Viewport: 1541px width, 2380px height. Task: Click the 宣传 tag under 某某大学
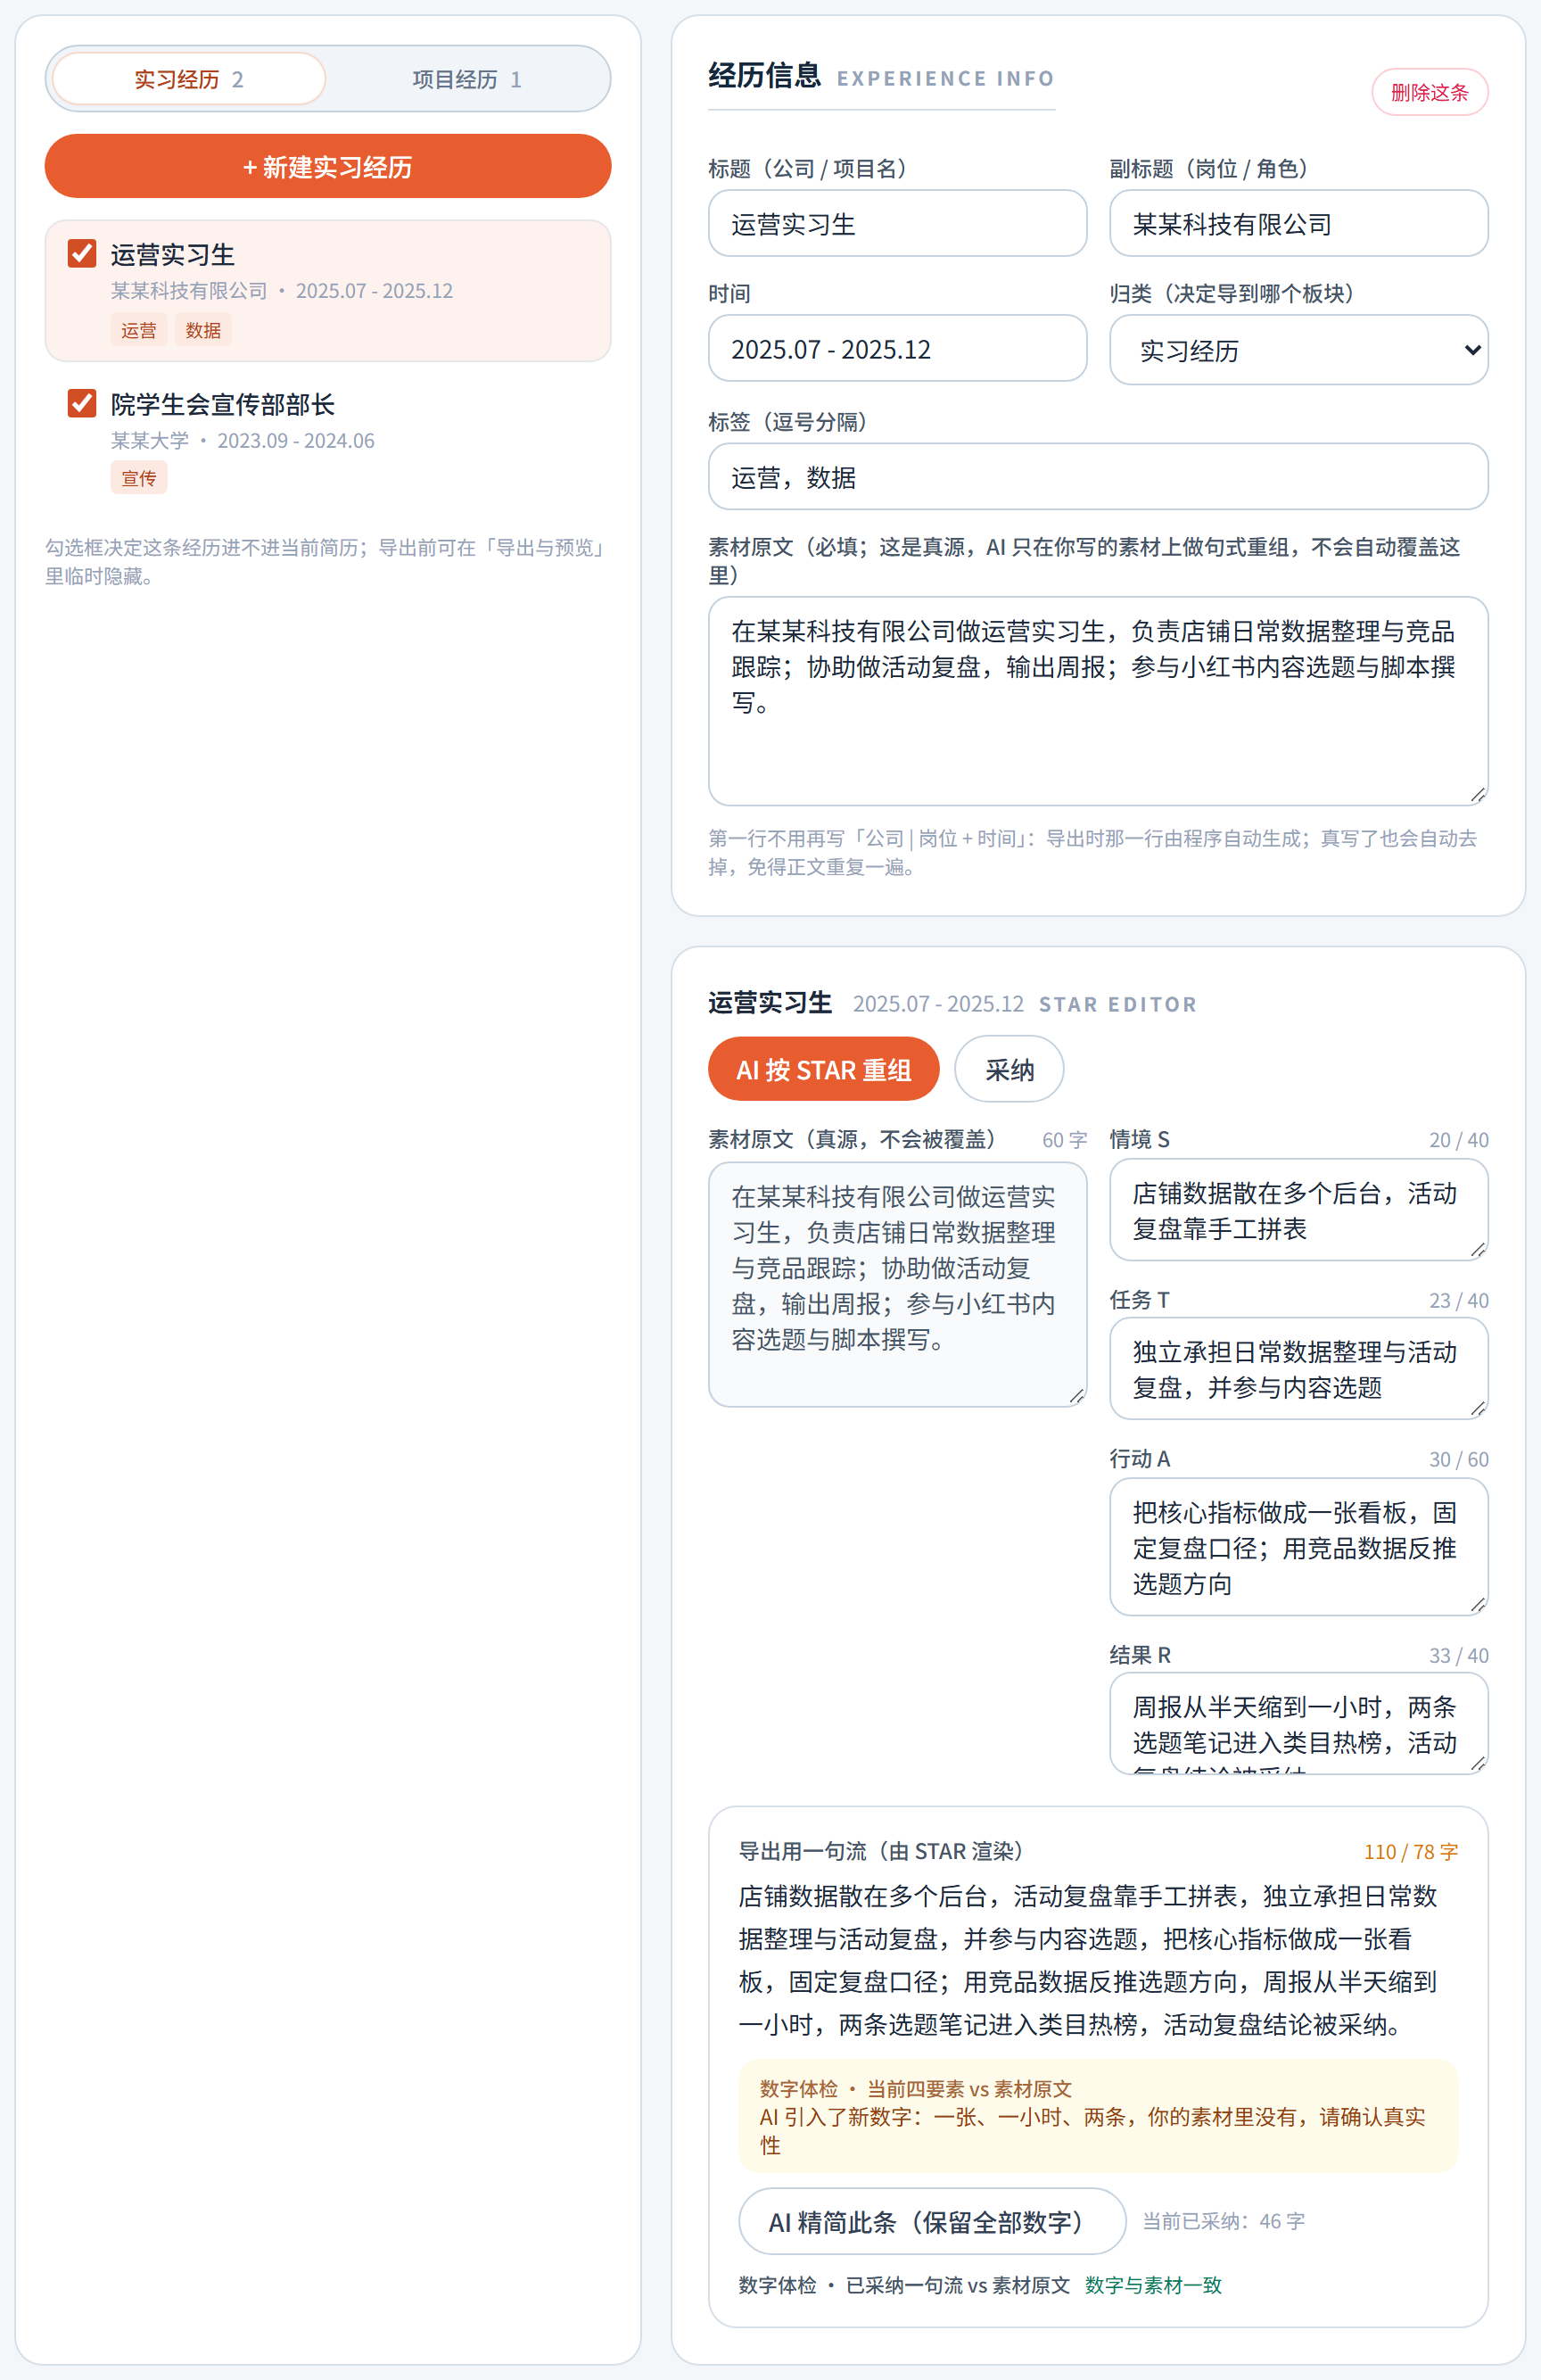[139, 478]
